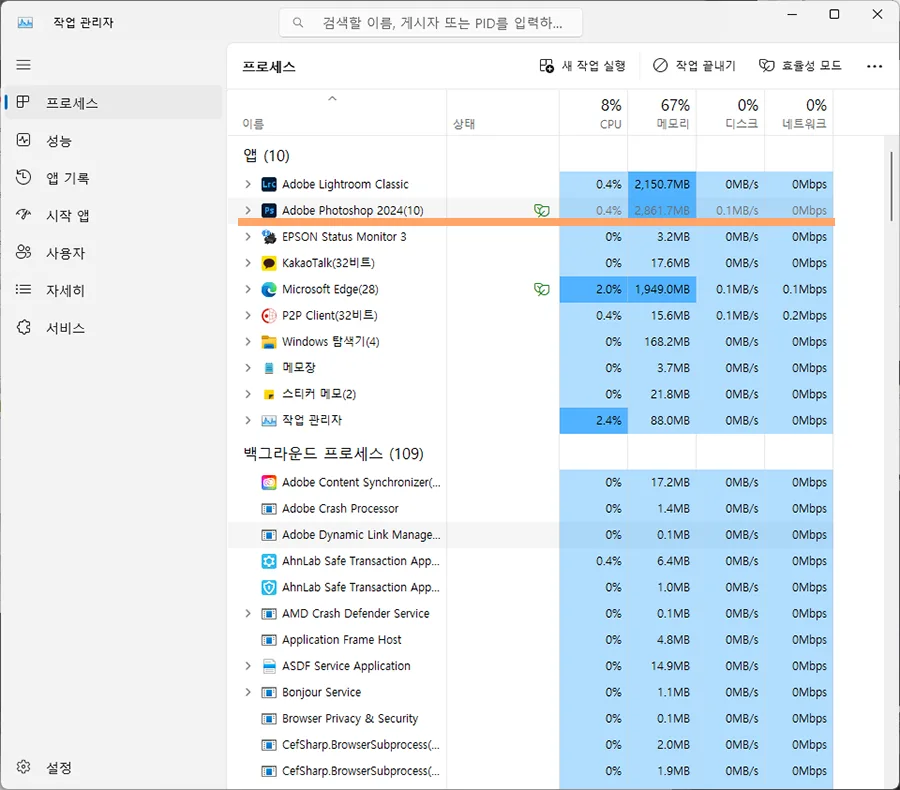Open the 자세히 details section
This screenshot has width=900, height=790.
pyautogui.click(x=60, y=290)
